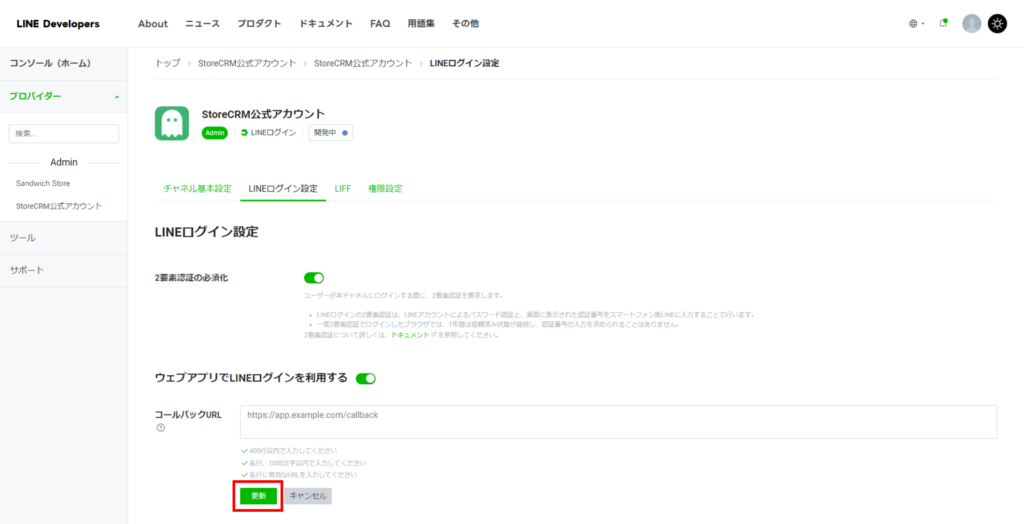Click first StoreCRM公式アカウント breadcrumb
The width and height of the screenshot is (1024, 524).
click(x=247, y=63)
